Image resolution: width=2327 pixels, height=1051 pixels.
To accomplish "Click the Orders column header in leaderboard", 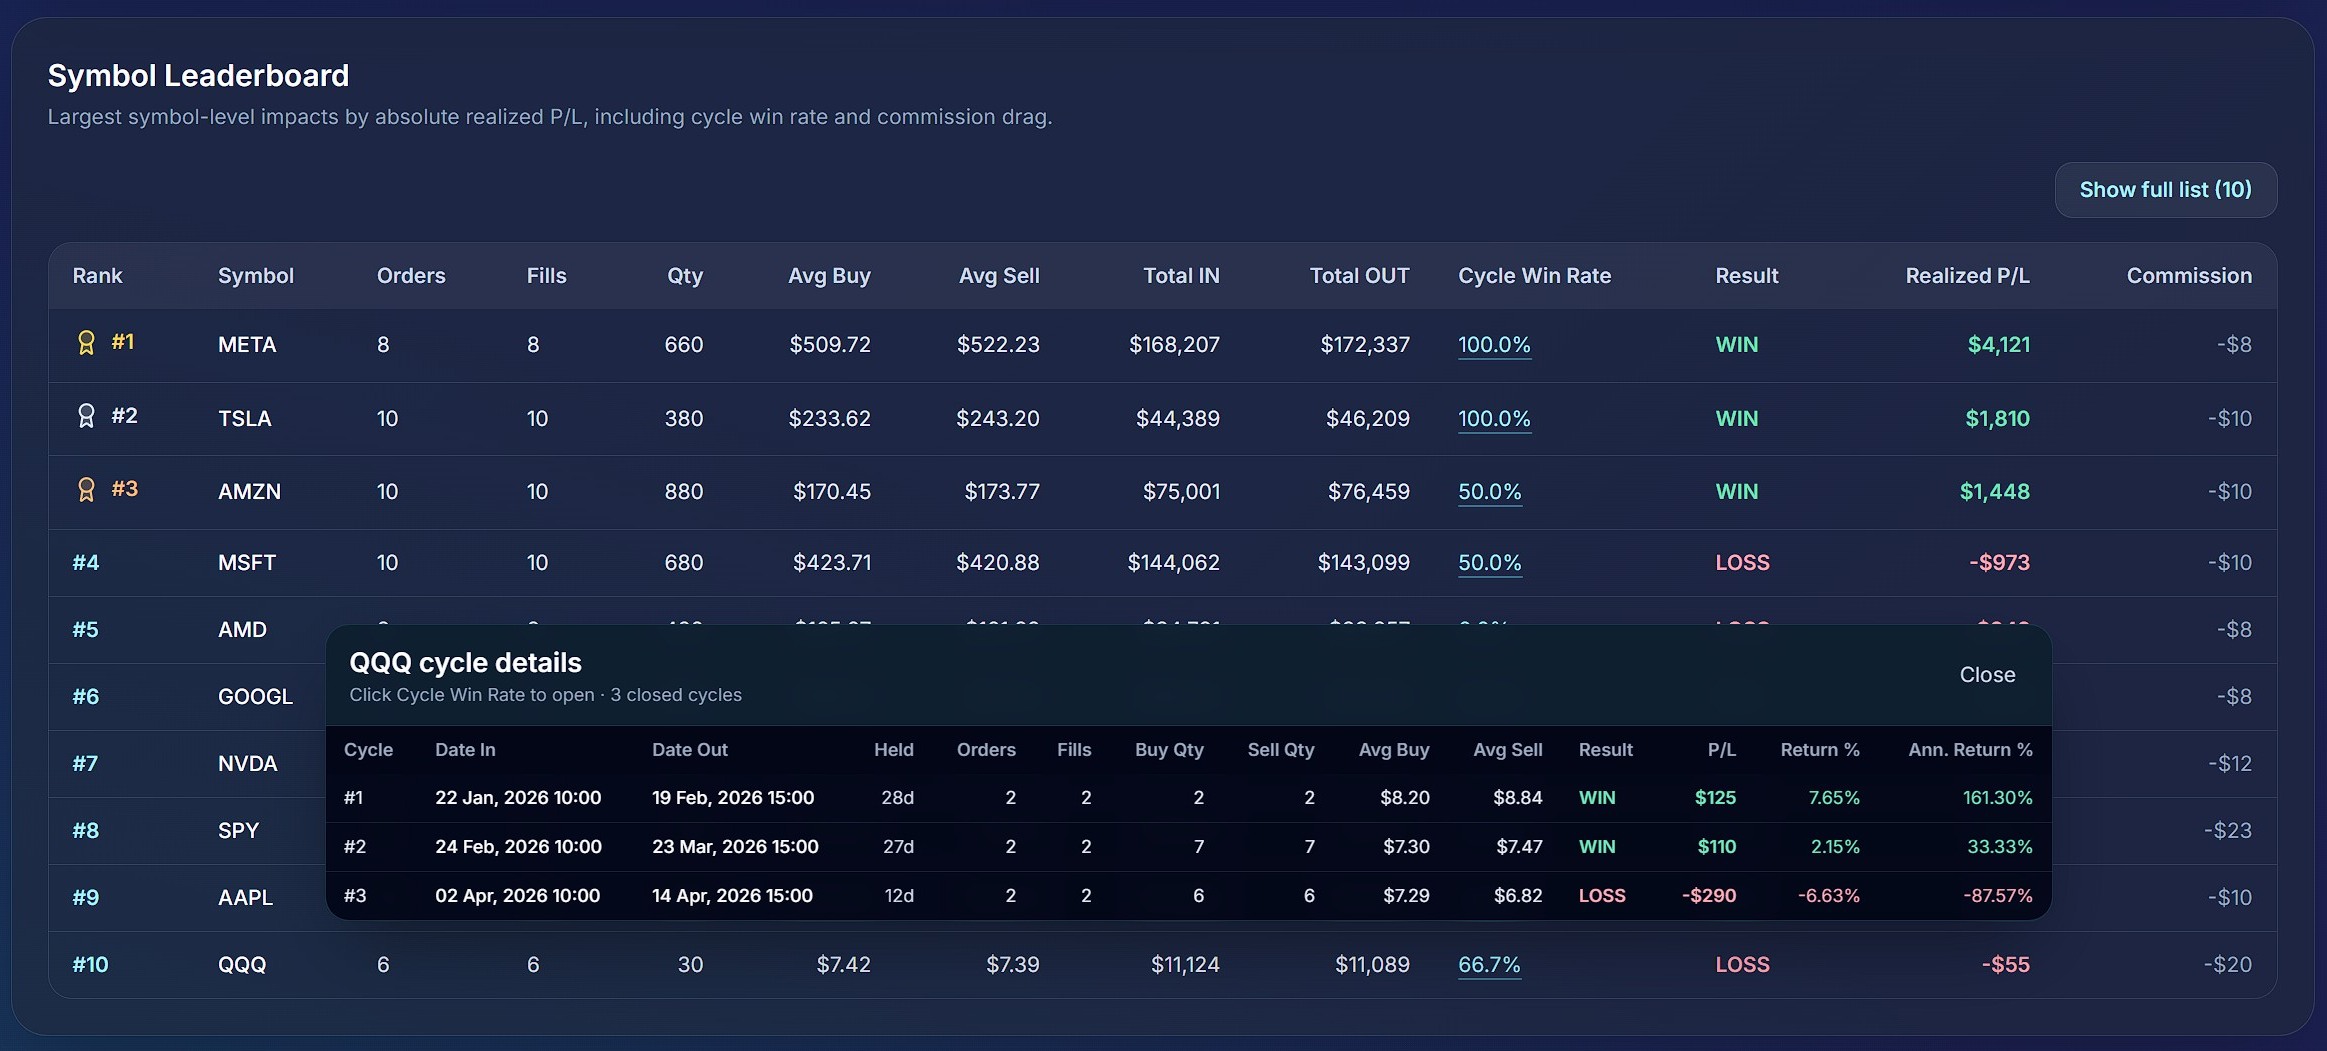I will pos(411,276).
